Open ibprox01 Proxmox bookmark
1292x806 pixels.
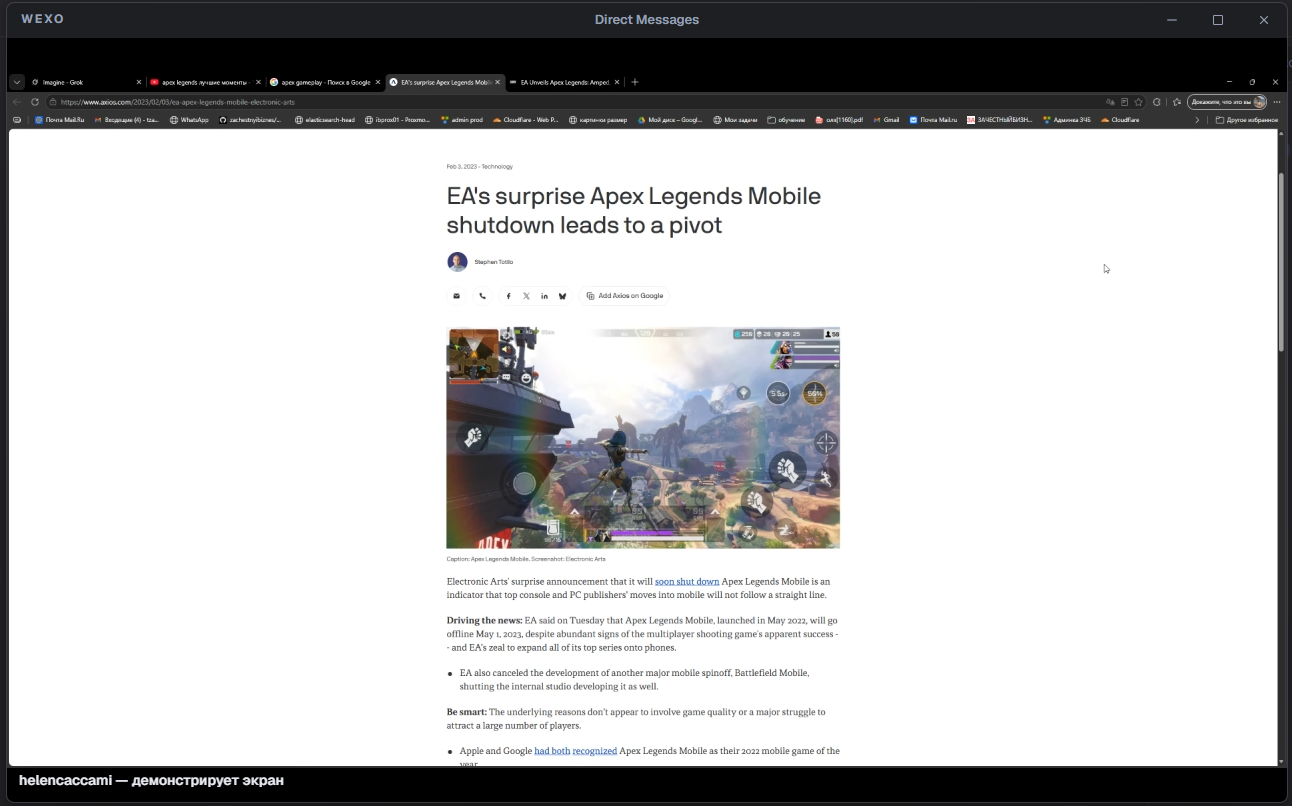[x=396, y=120]
